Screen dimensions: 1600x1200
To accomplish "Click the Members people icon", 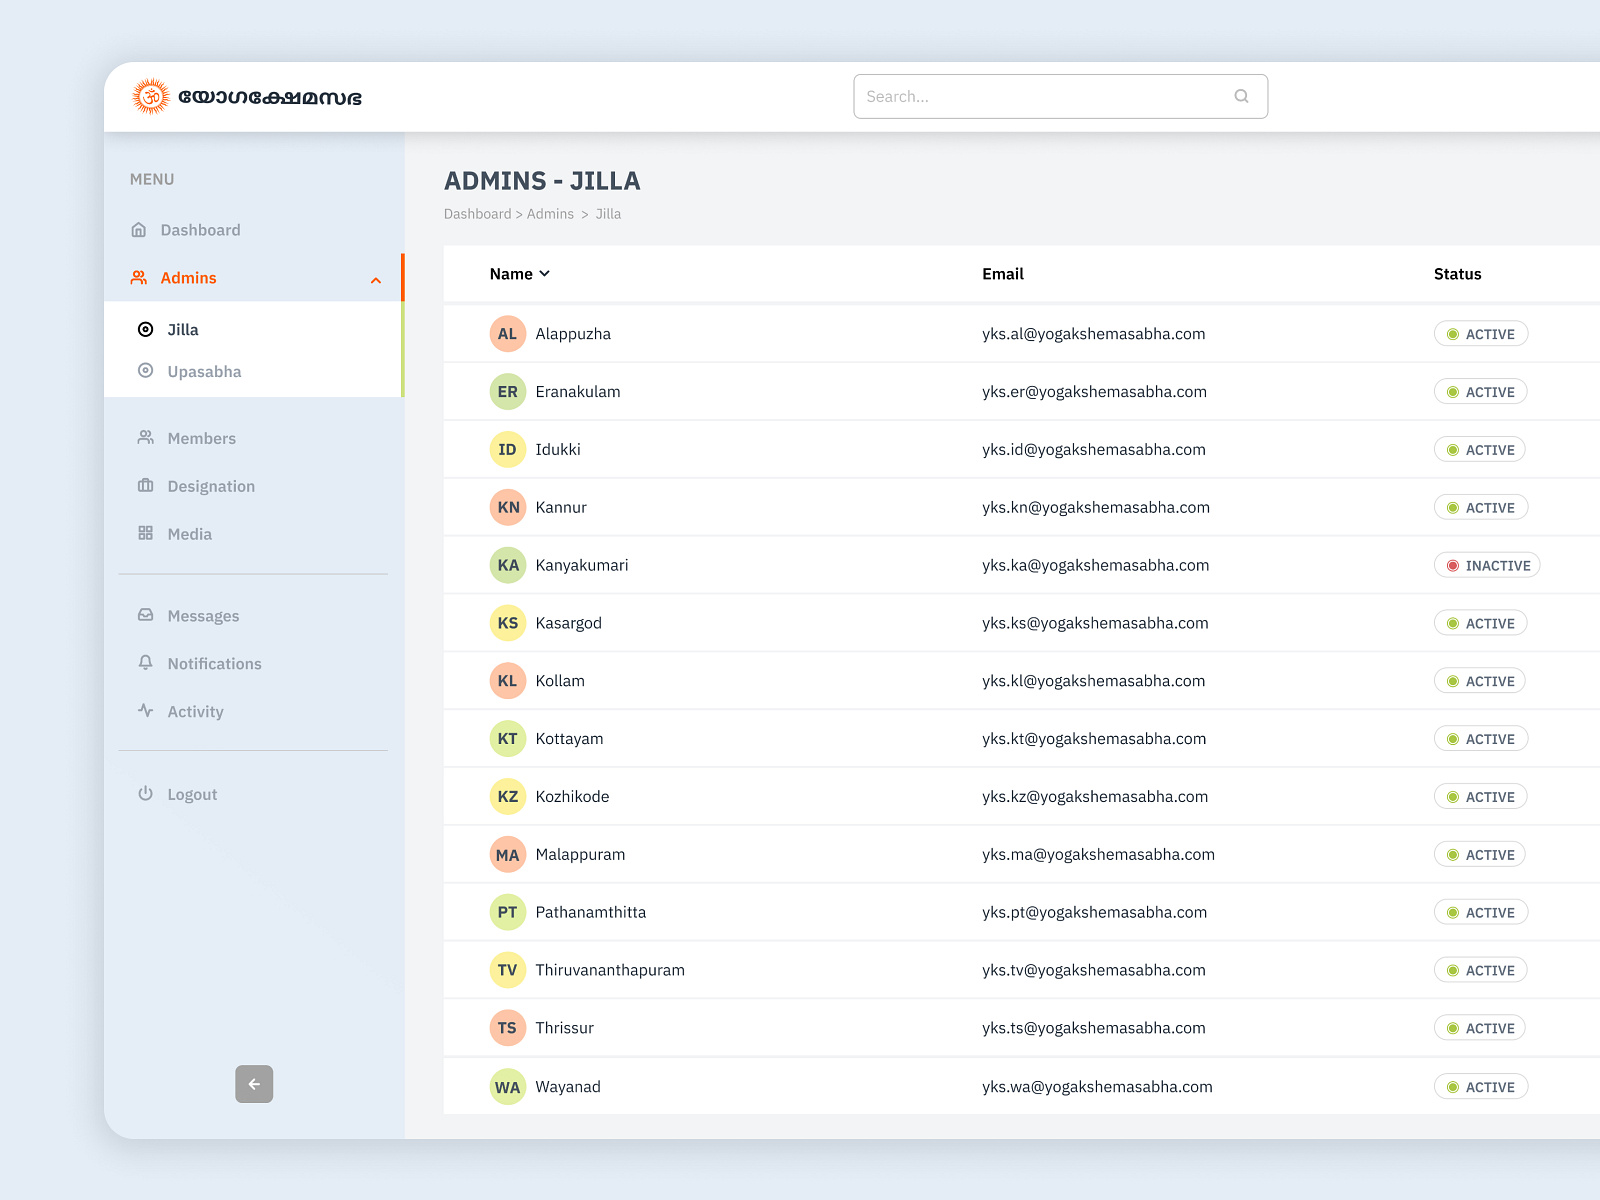I will (146, 438).
